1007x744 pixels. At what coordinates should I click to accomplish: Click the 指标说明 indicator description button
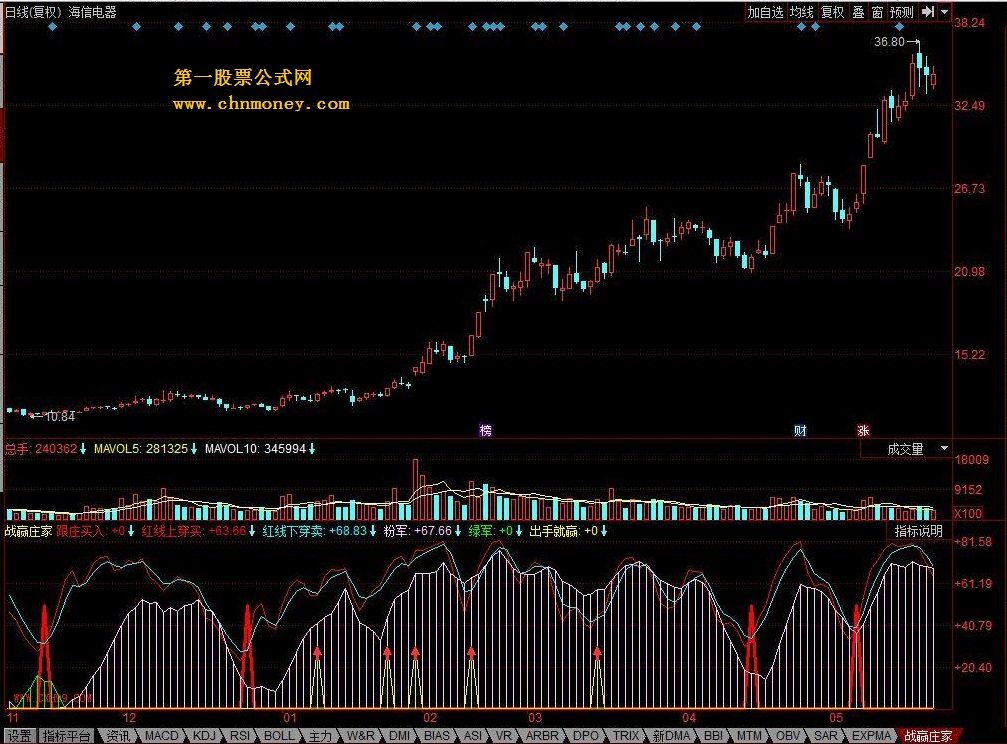[918, 531]
